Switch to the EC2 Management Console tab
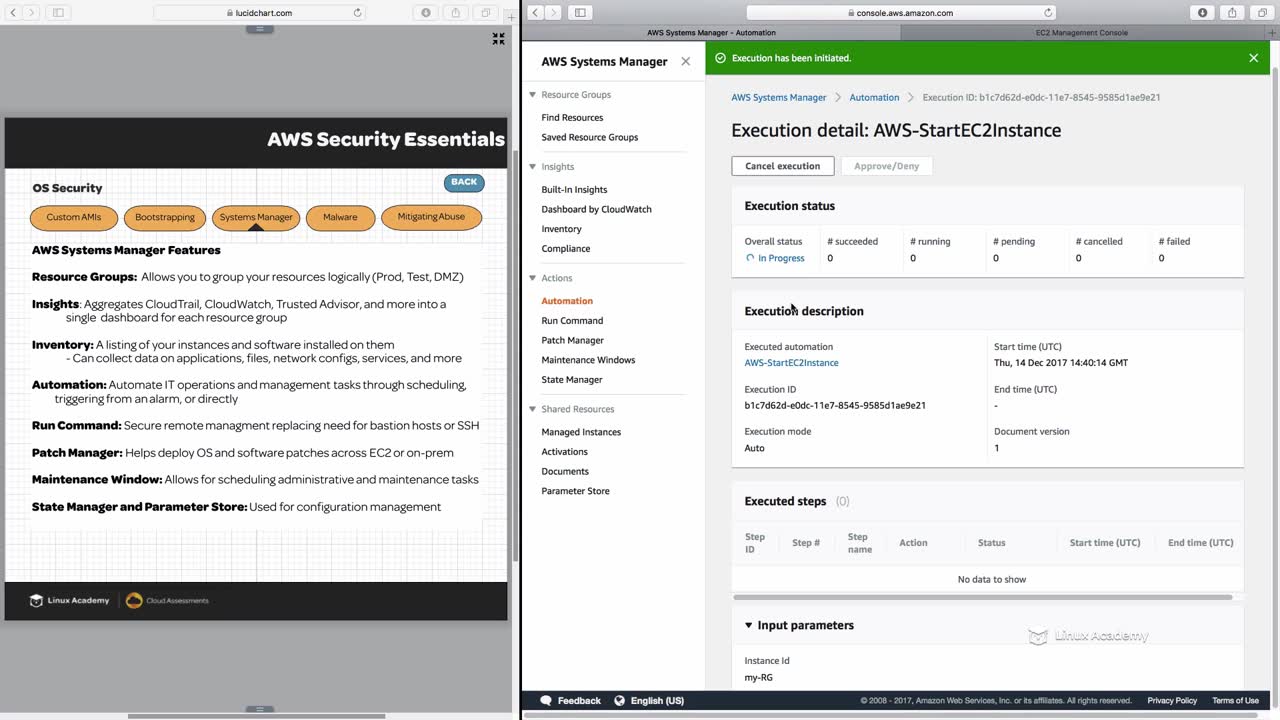 click(x=1081, y=32)
